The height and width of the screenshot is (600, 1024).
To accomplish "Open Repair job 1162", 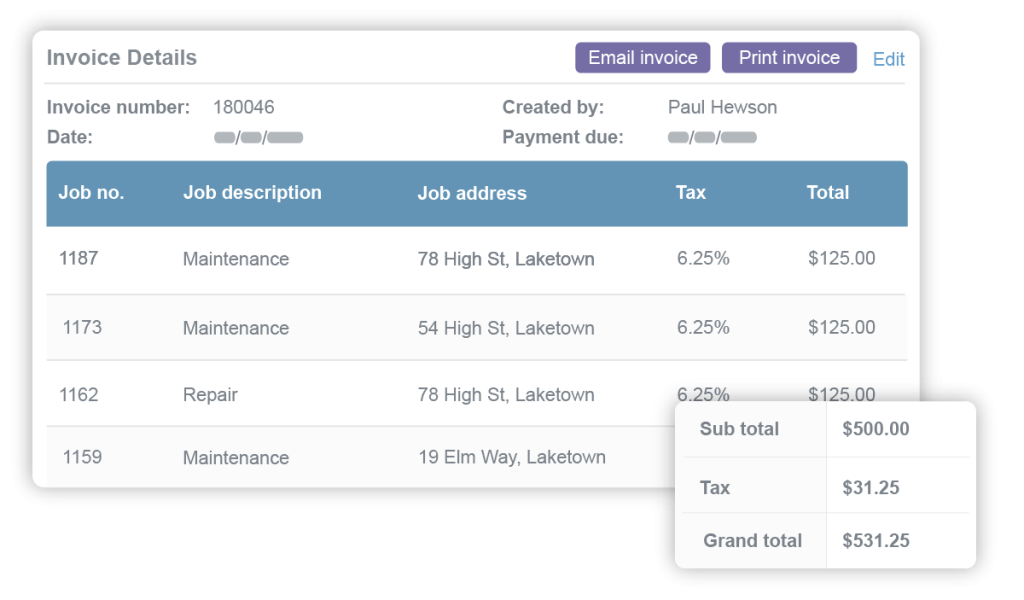I will coord(400,394).
